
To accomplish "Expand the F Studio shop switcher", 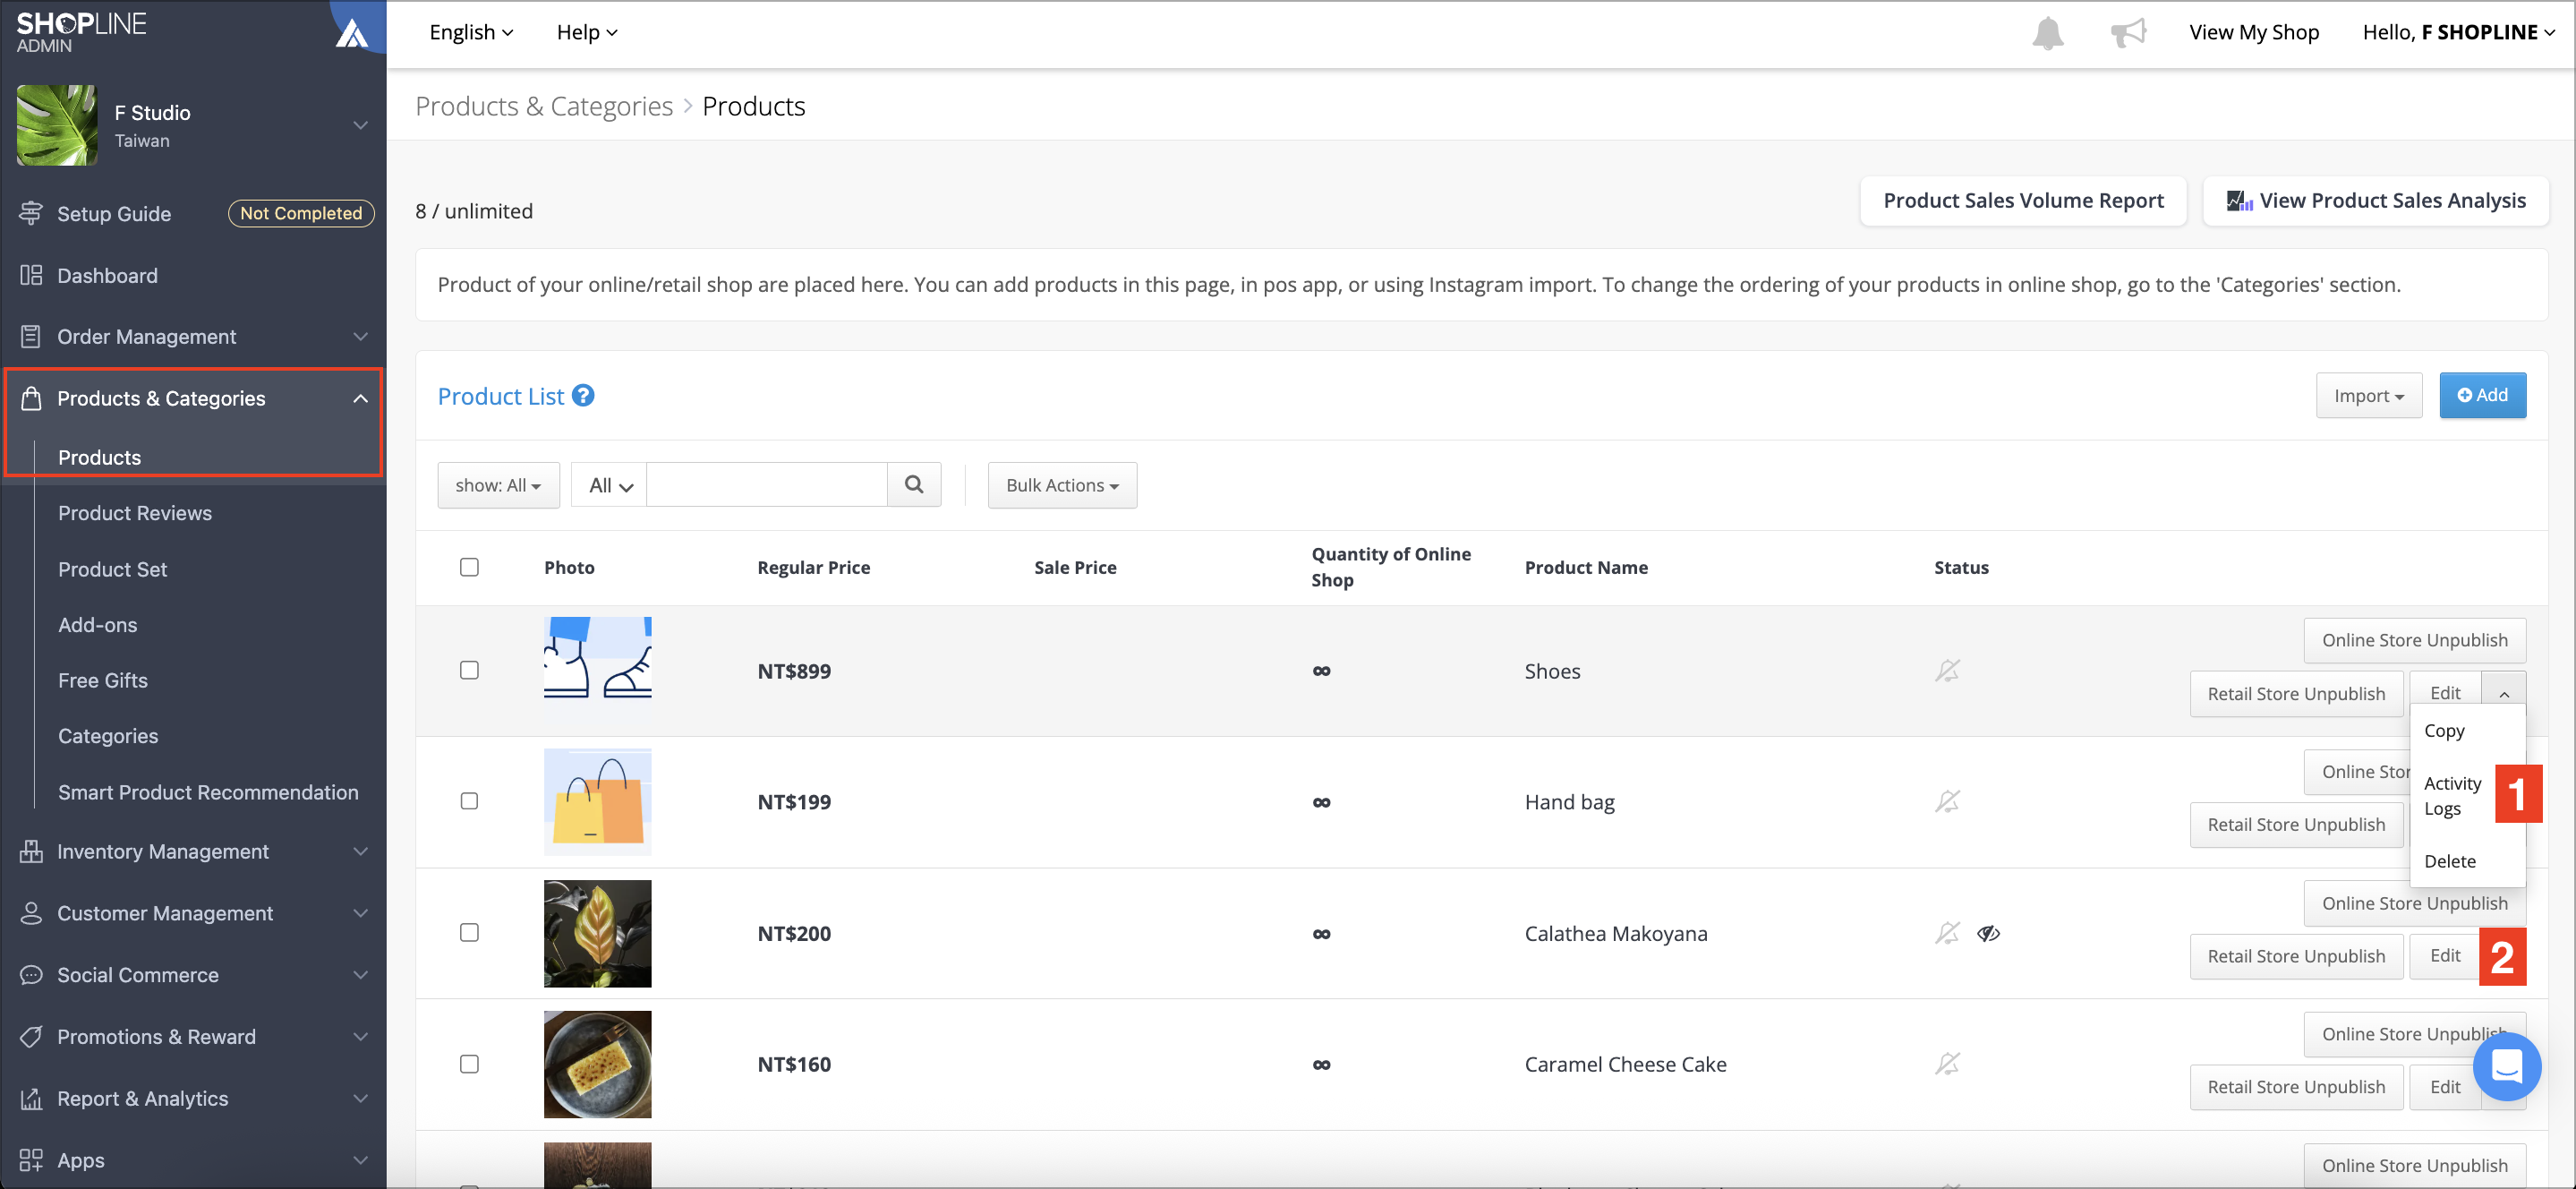I will coord(361,125).
